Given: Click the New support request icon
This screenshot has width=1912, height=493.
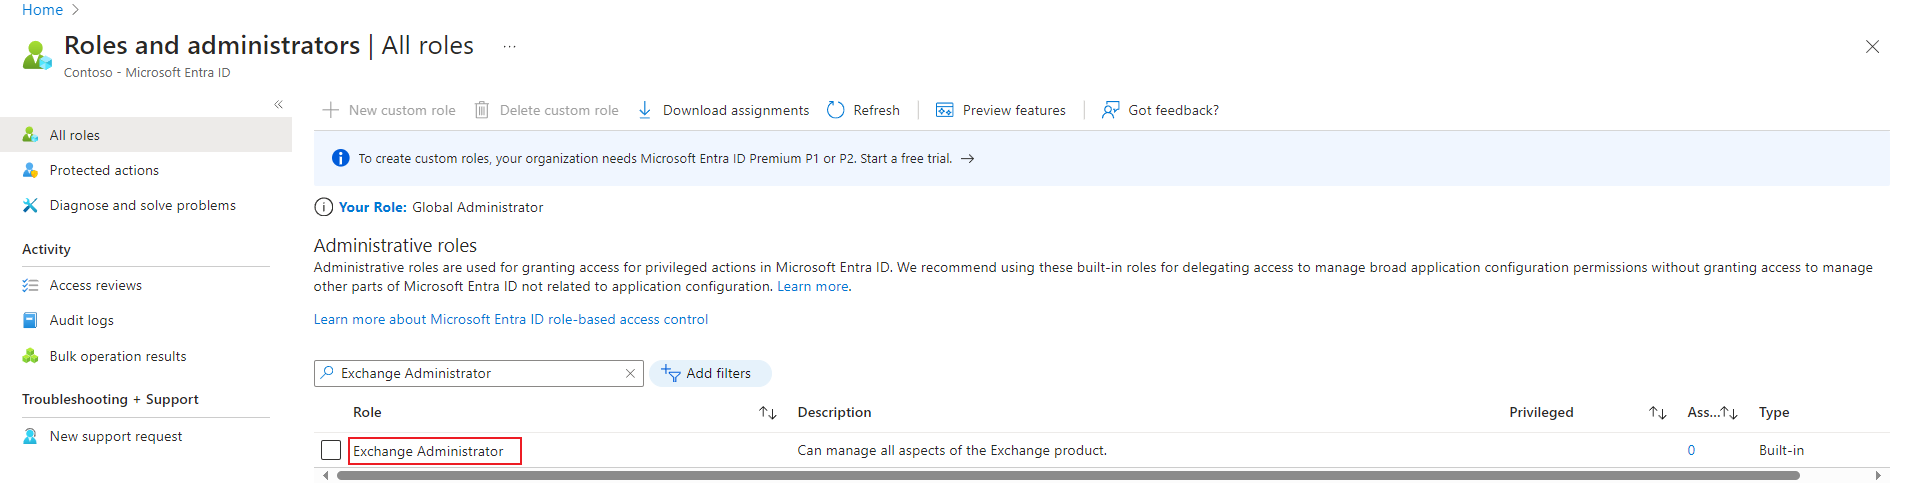Looking at the screenshot, I should [31, 436].
